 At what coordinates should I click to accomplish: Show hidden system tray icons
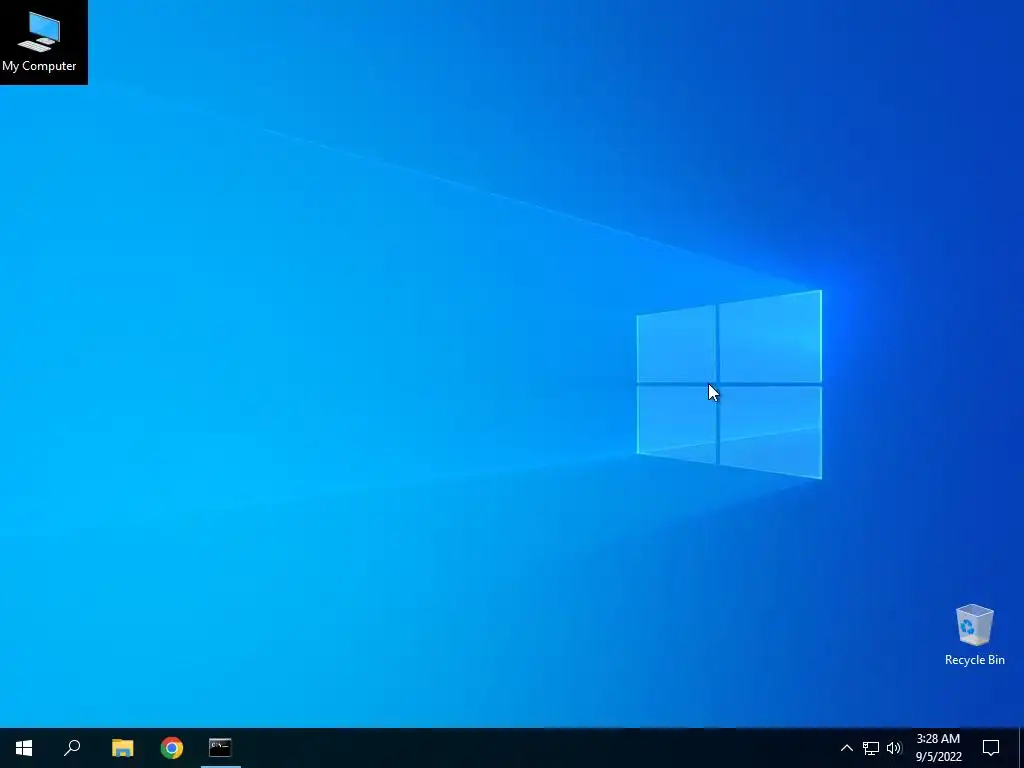[x=846, y=748]
